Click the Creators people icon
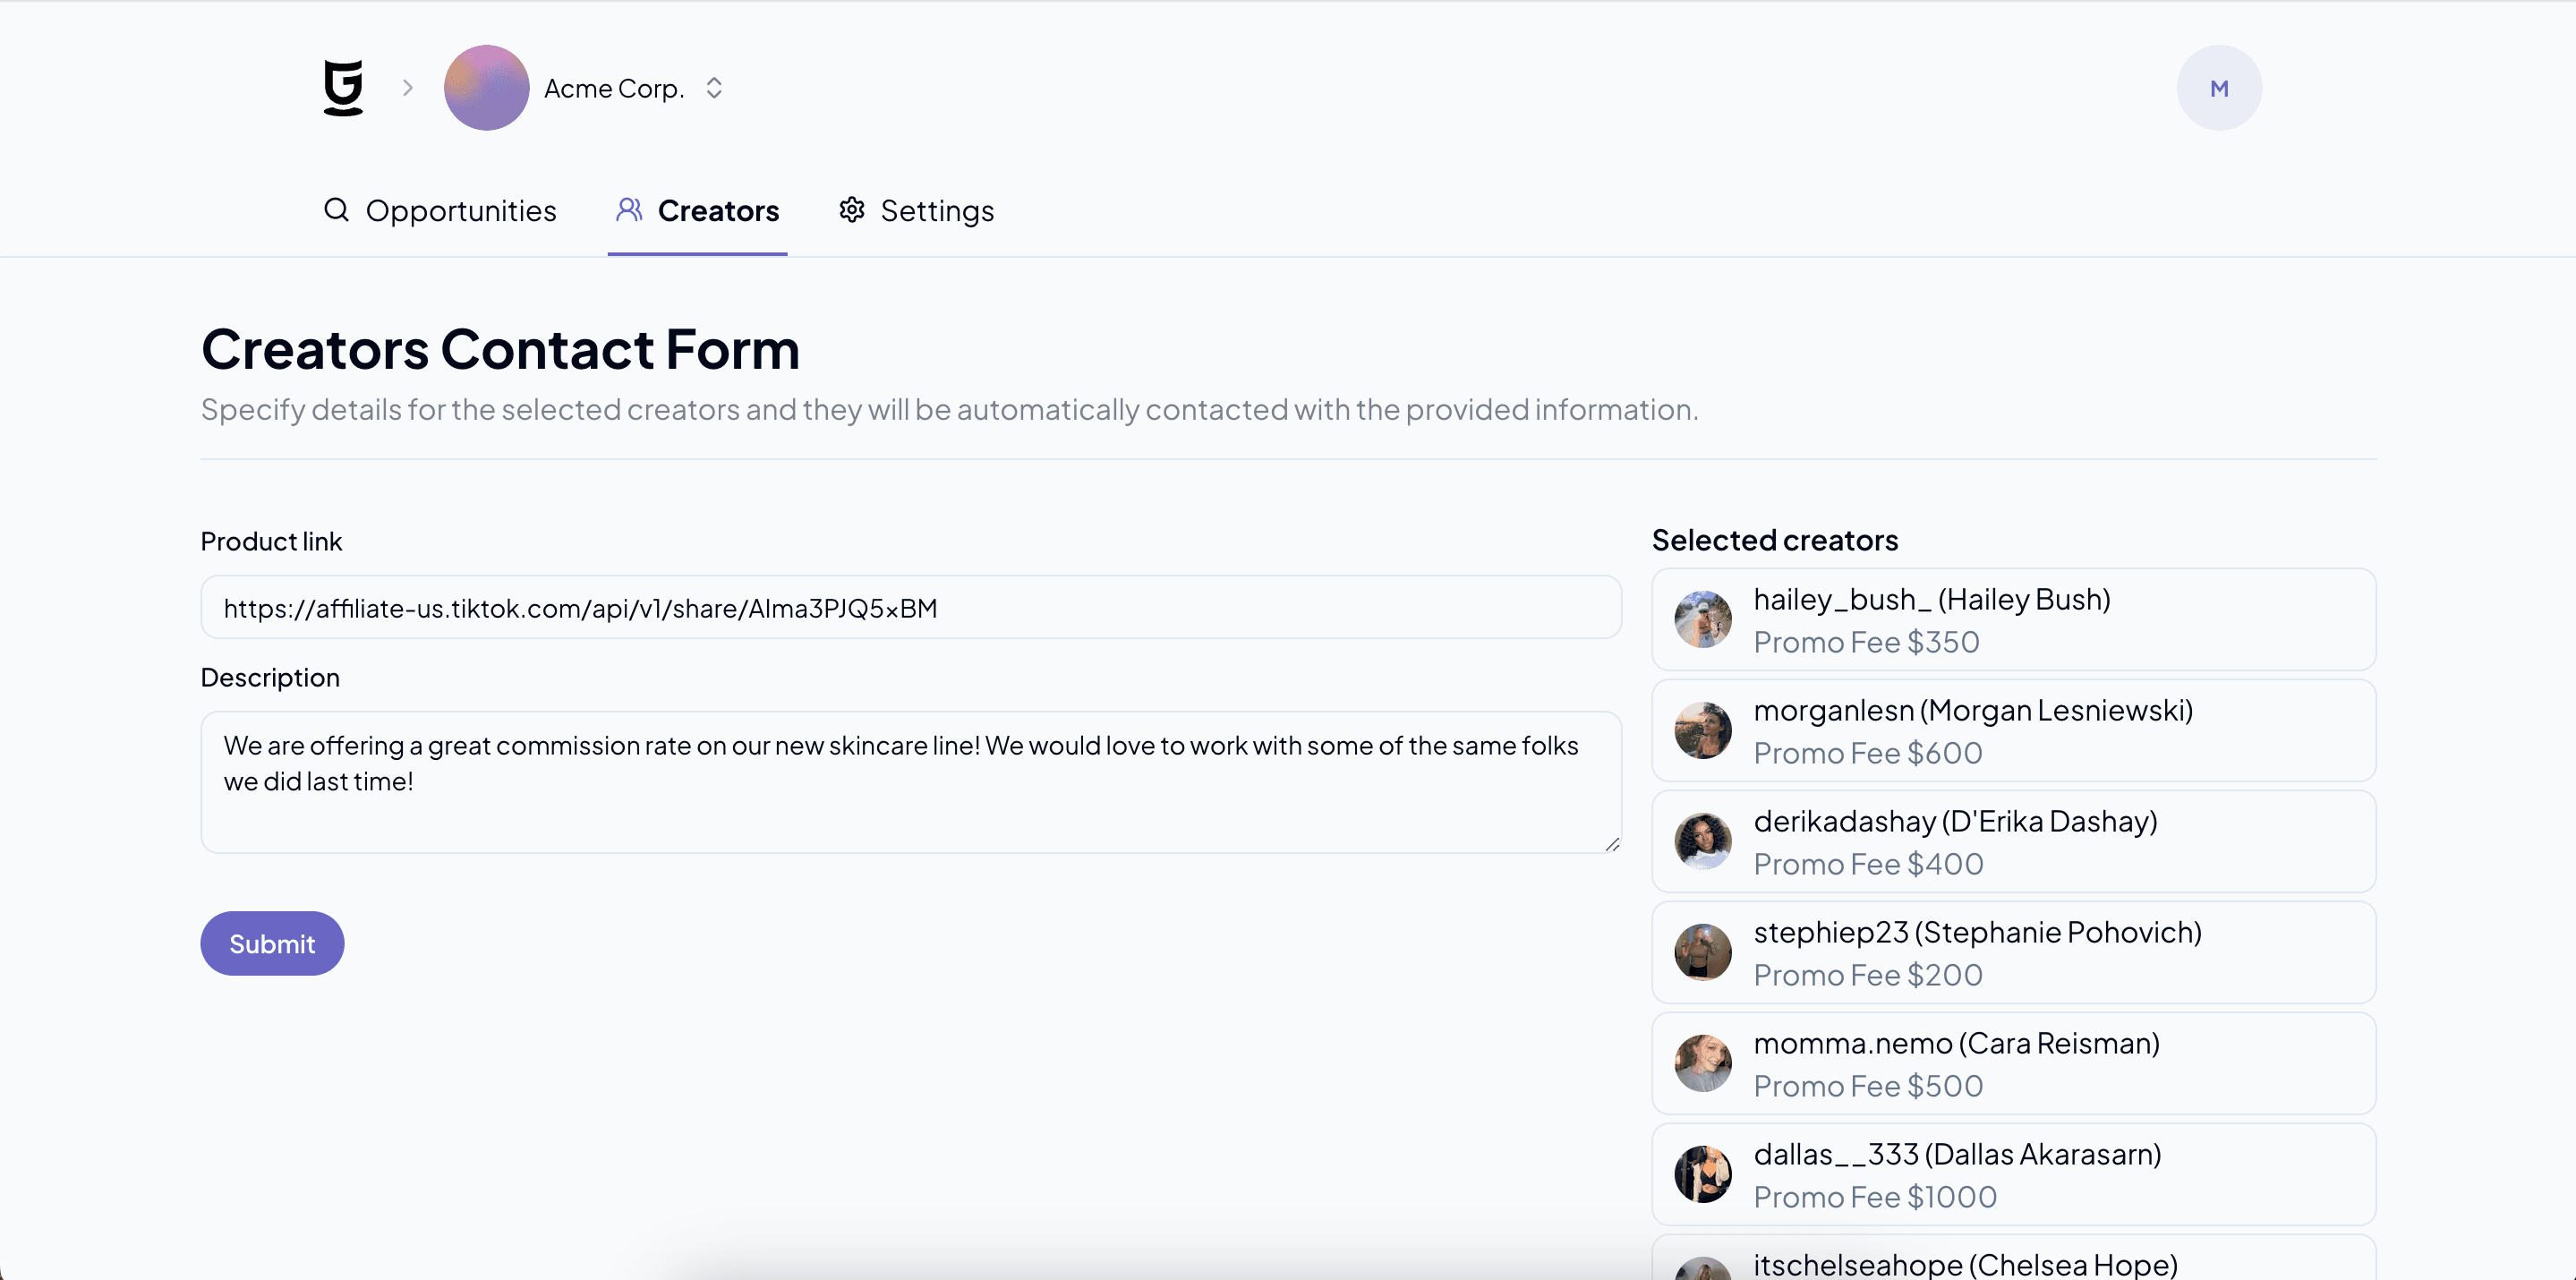2576x1280 pixels. (x=629, y=210)
